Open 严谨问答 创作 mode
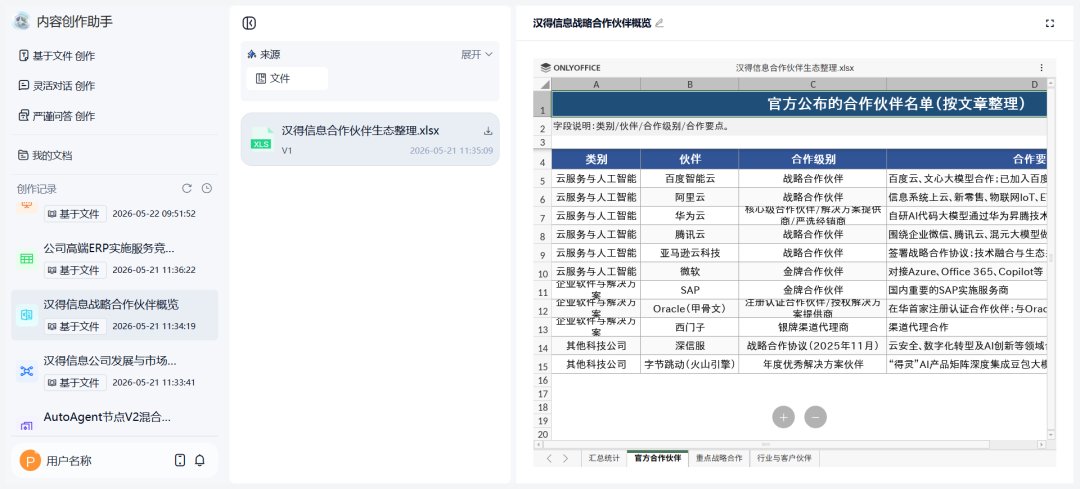This screenshot has width=1080, height=489. (x=56, y=116)
